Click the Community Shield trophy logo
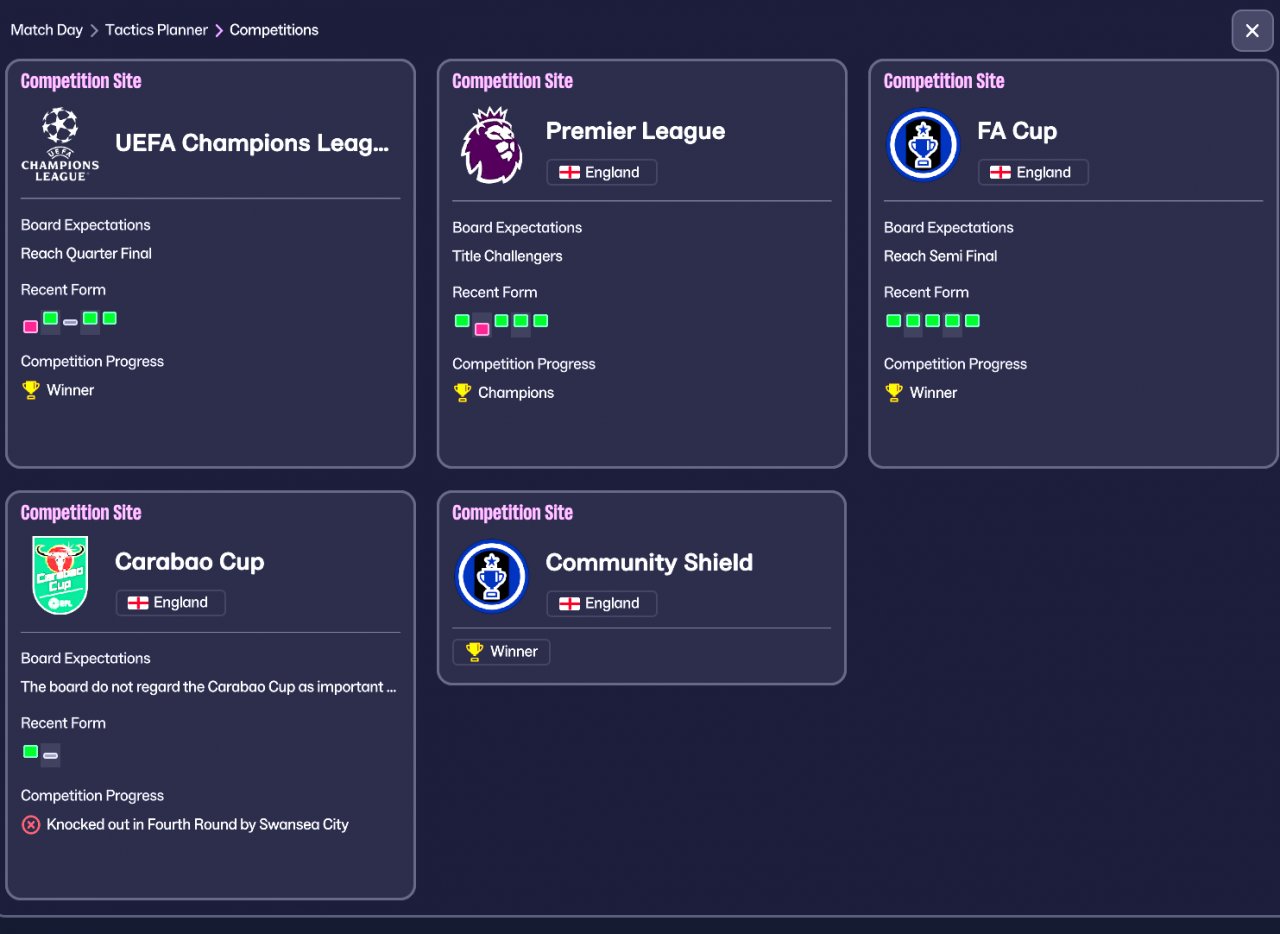The width and height of the screenshot is (1280, 934). [491, 576]
